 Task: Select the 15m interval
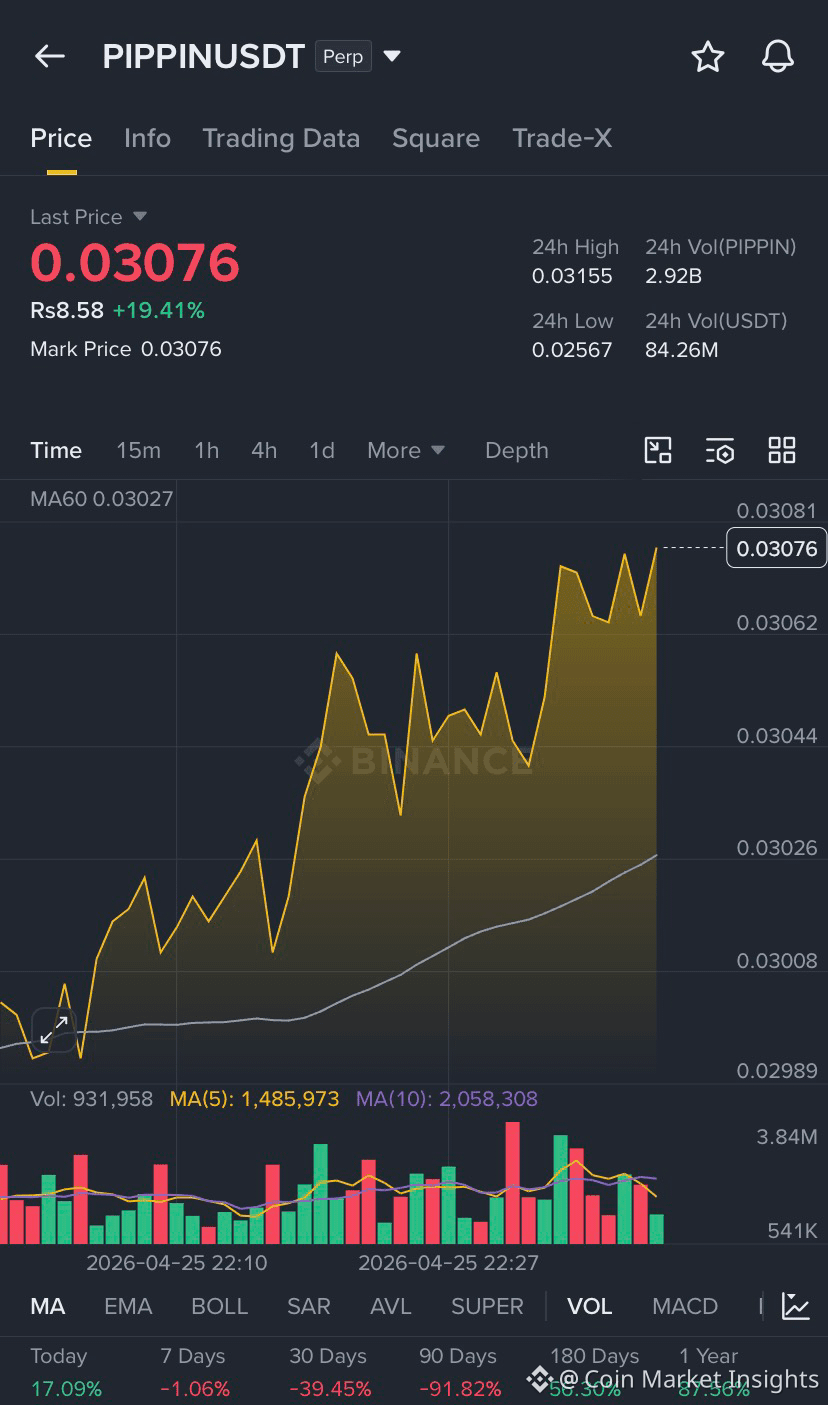pyautogui.click(x=138, y=450)
